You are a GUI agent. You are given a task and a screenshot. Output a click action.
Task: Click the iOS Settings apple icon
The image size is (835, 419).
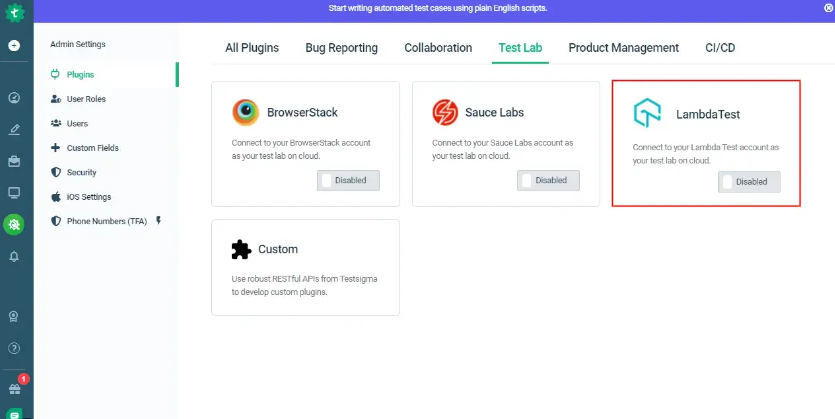55,196
